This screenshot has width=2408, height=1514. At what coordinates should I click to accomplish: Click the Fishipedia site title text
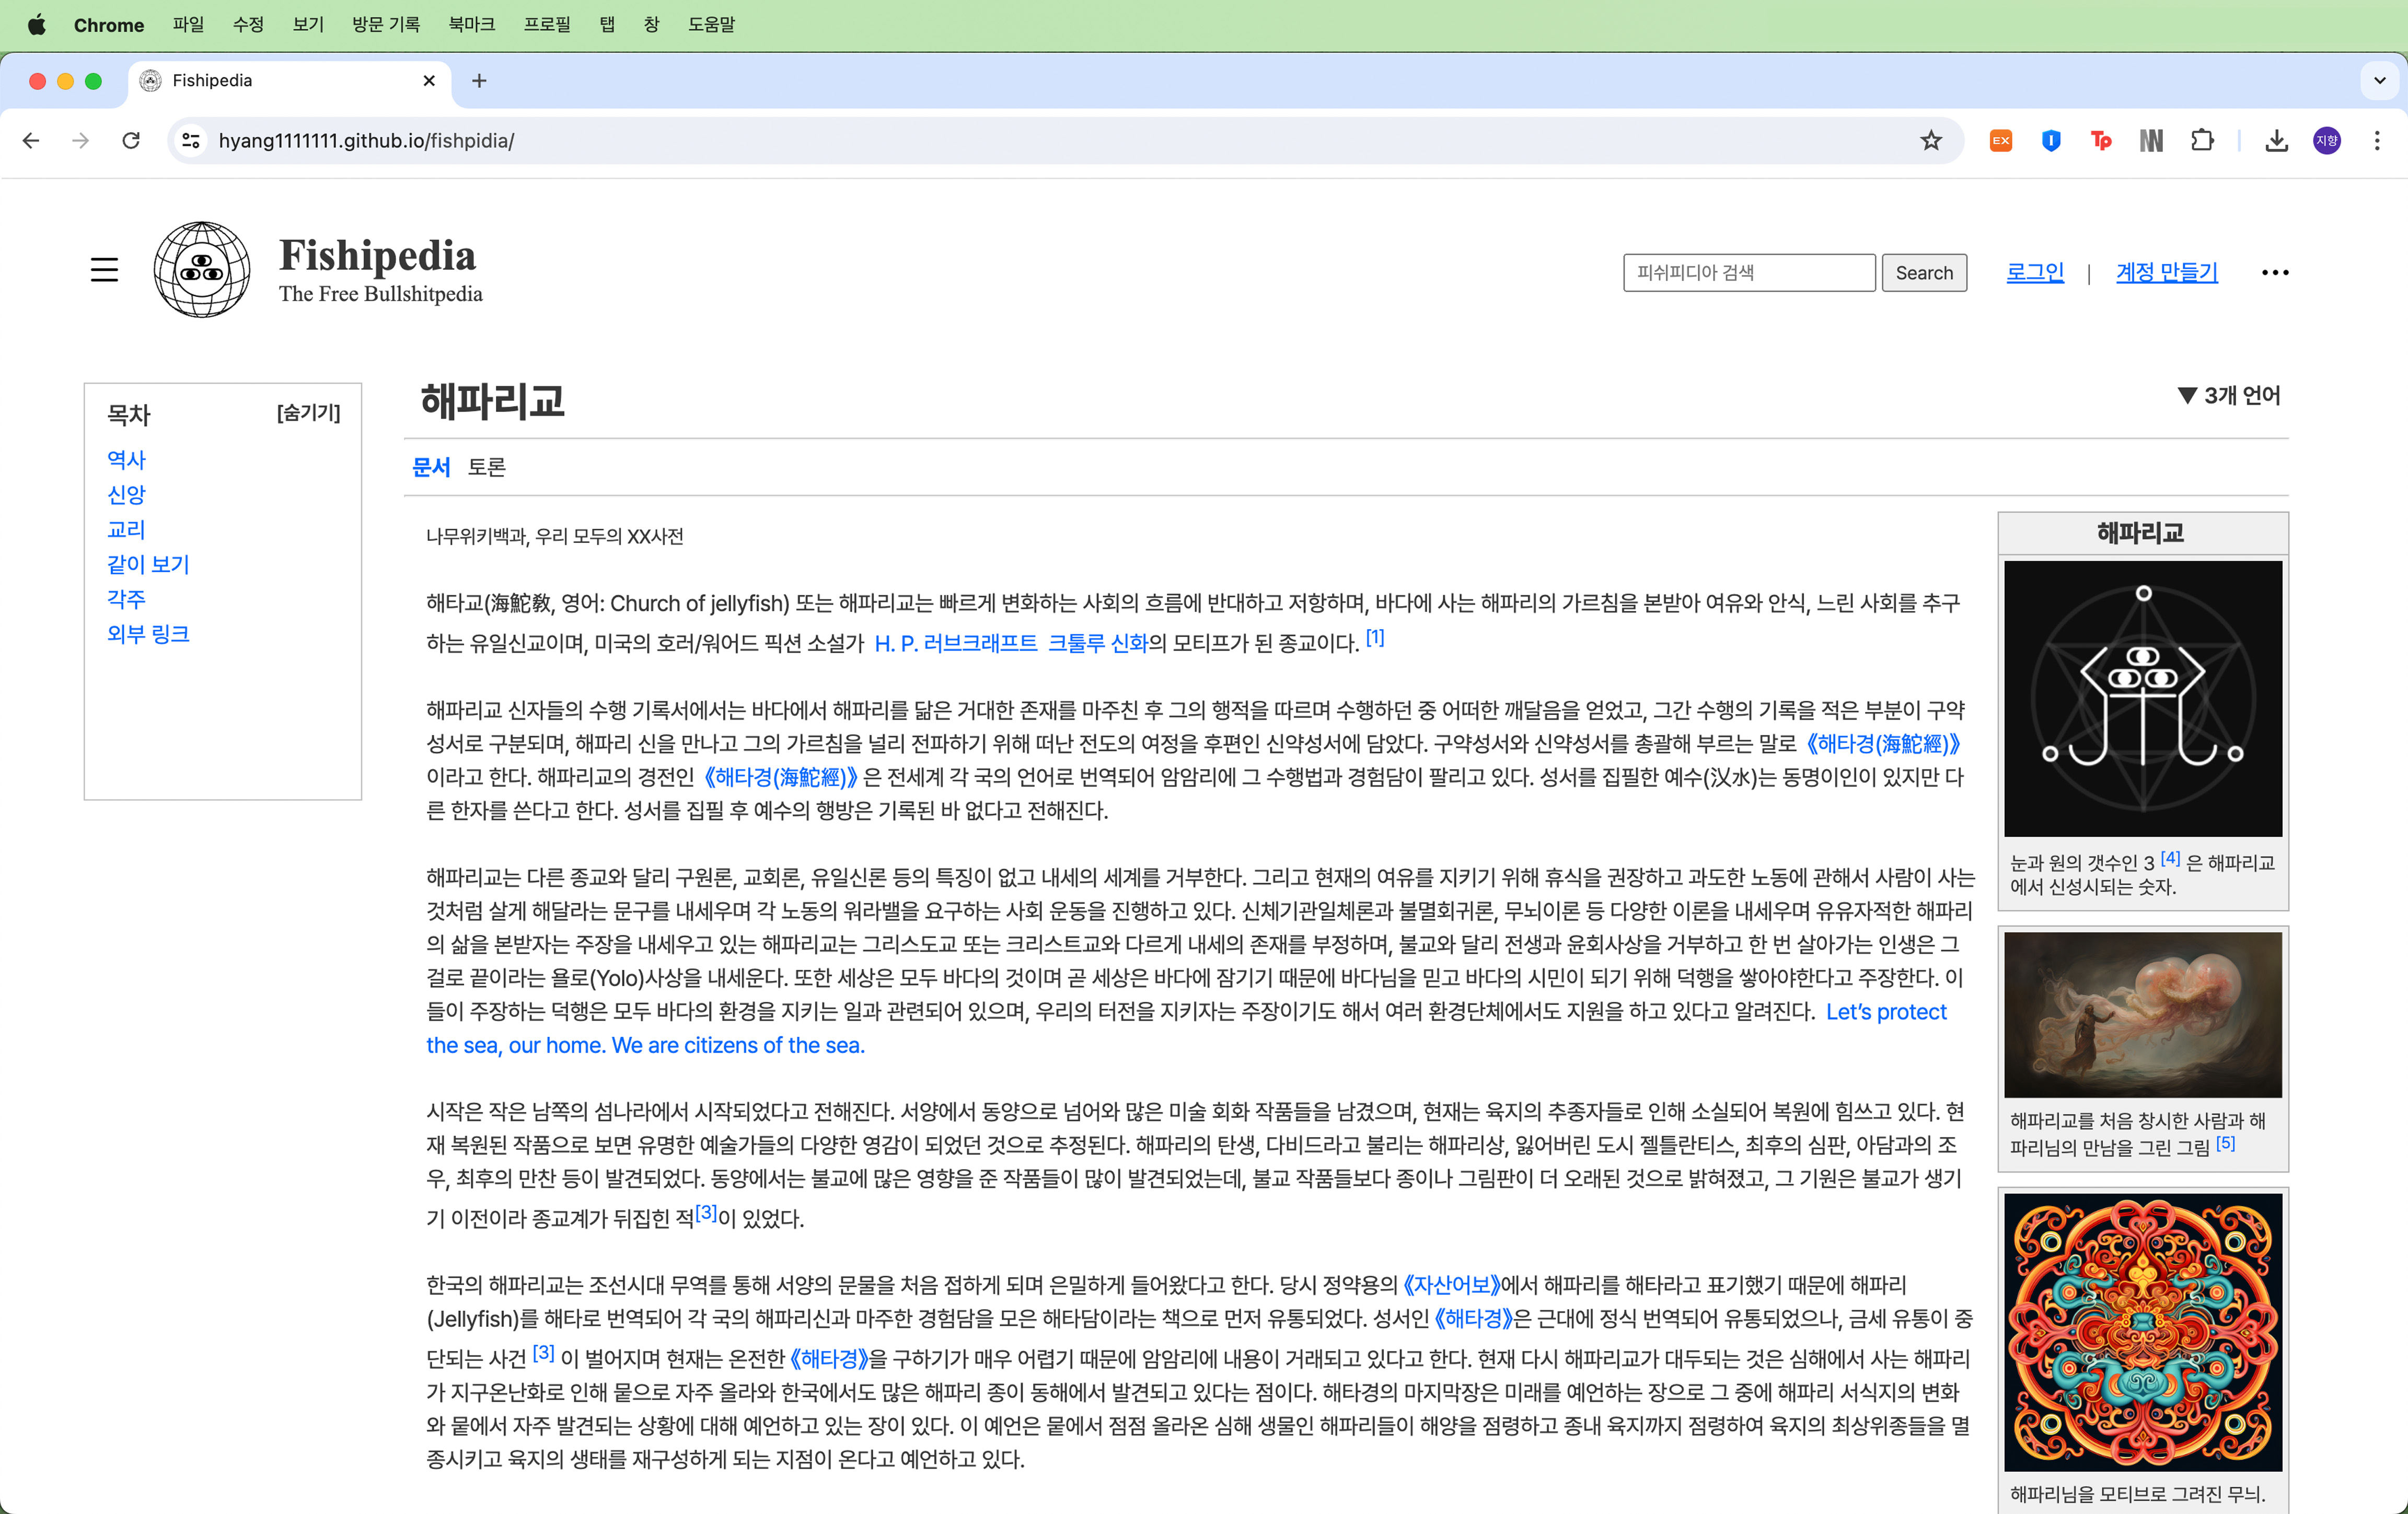click(x=377, y=256)
